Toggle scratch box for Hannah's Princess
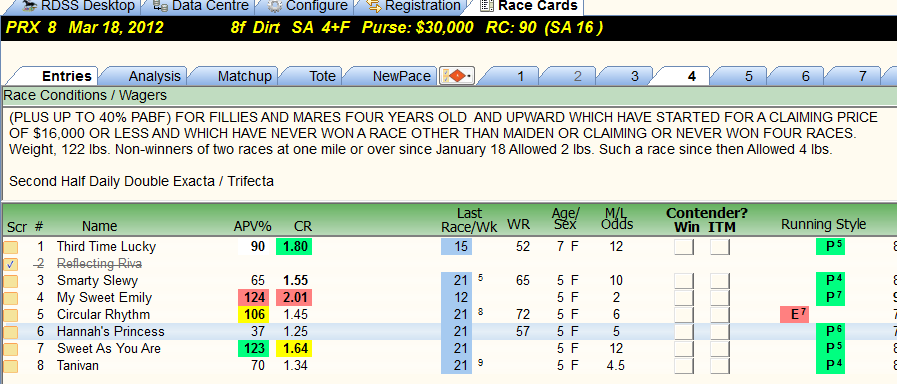 [x=11, y=332]
